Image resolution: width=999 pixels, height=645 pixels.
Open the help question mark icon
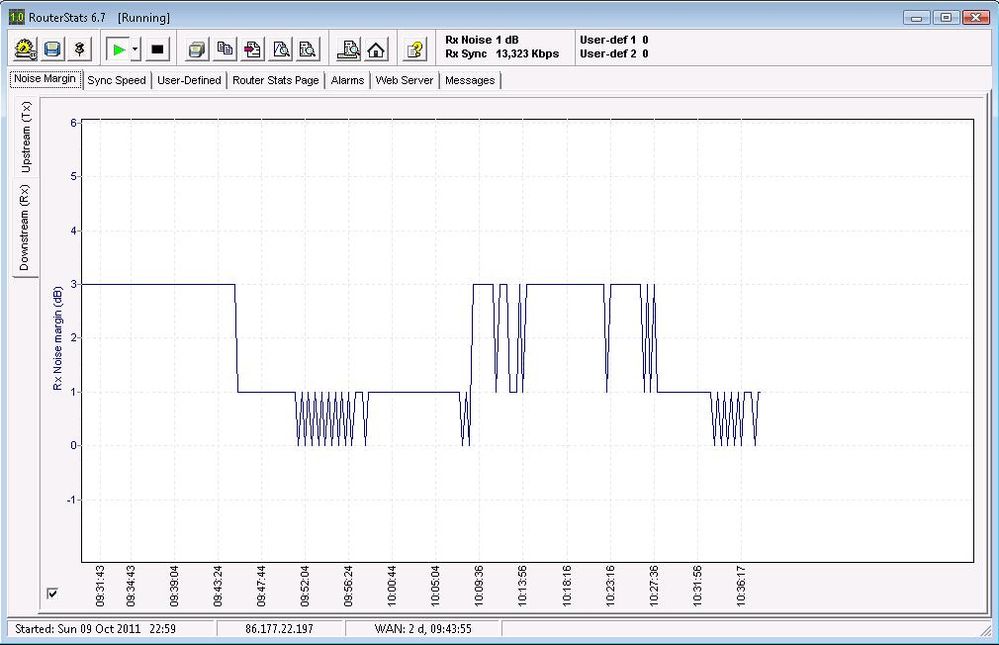point(415,48)
